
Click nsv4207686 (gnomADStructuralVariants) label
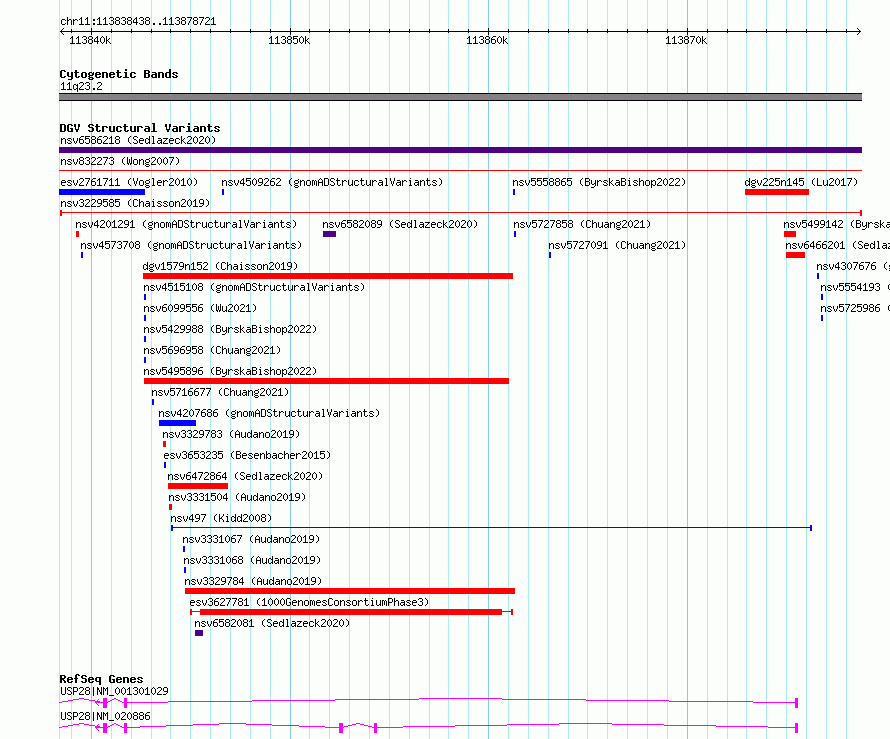[x=269, y=413]
